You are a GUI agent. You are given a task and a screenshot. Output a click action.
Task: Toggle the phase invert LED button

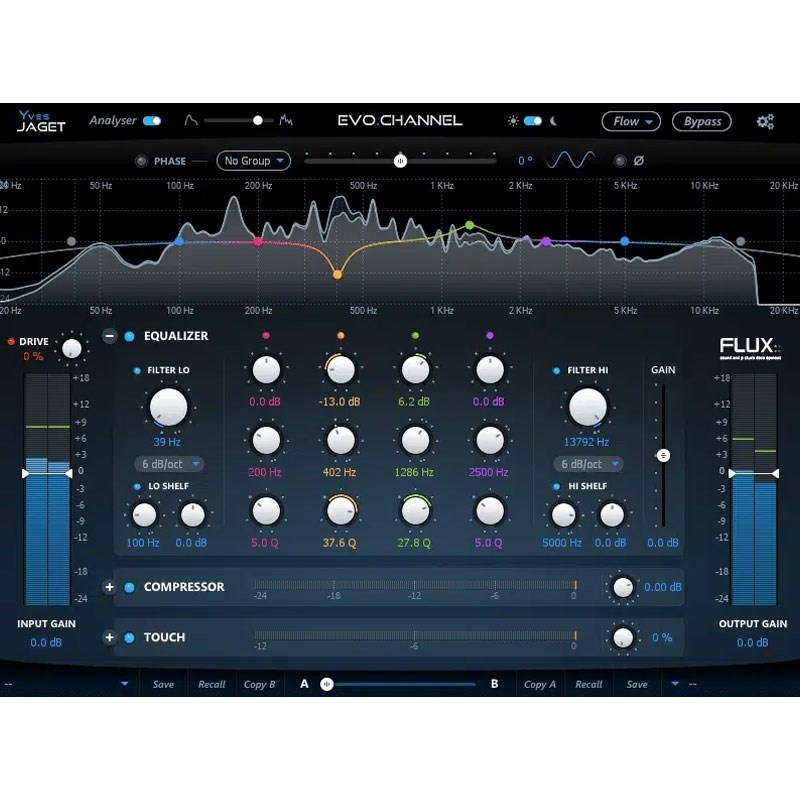coord(620,161)
